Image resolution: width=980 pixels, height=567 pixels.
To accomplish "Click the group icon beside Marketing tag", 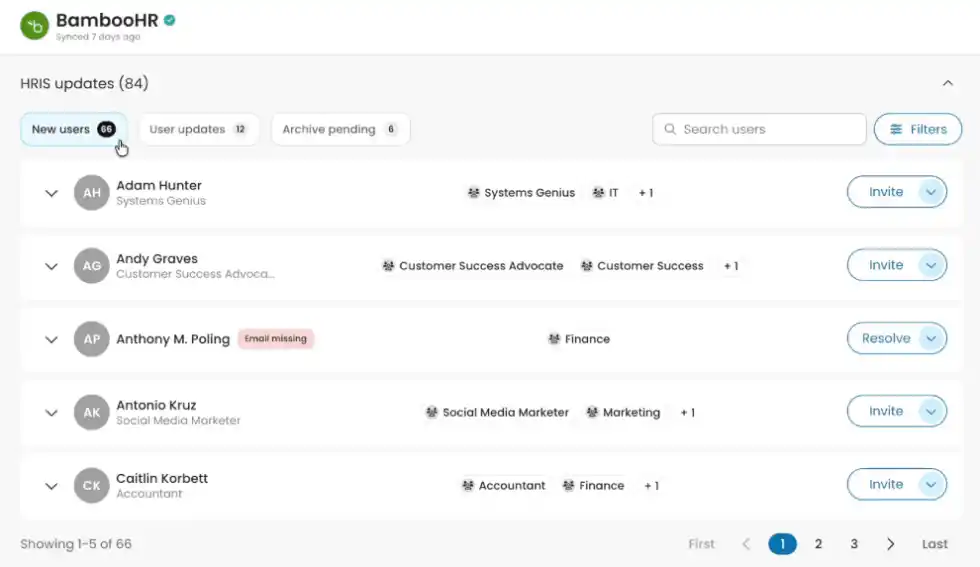I will click(592, 412).
